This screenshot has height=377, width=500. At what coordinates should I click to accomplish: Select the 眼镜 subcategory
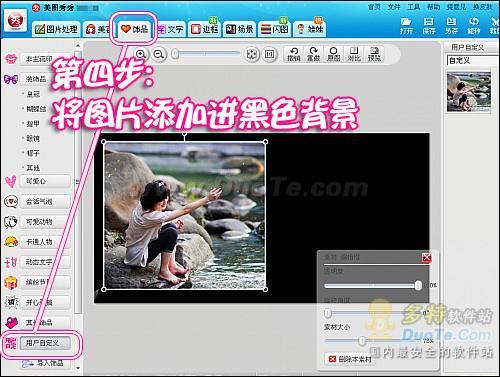[x=33, y=138]
